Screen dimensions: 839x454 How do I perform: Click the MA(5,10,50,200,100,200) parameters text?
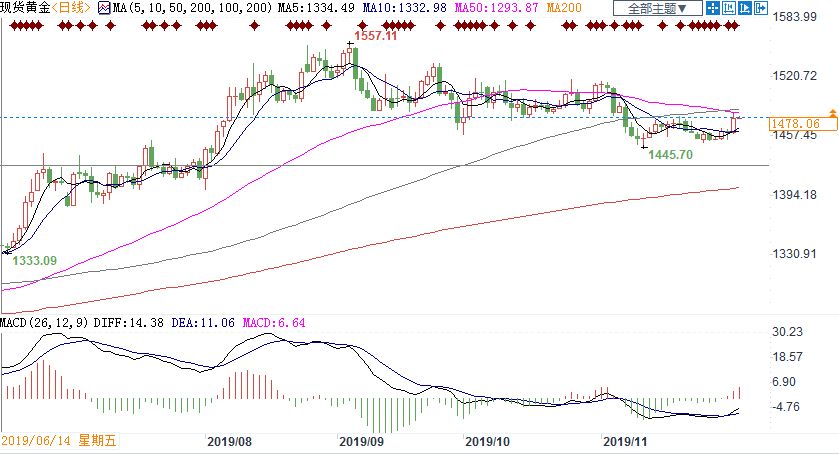tap(193, 8)
